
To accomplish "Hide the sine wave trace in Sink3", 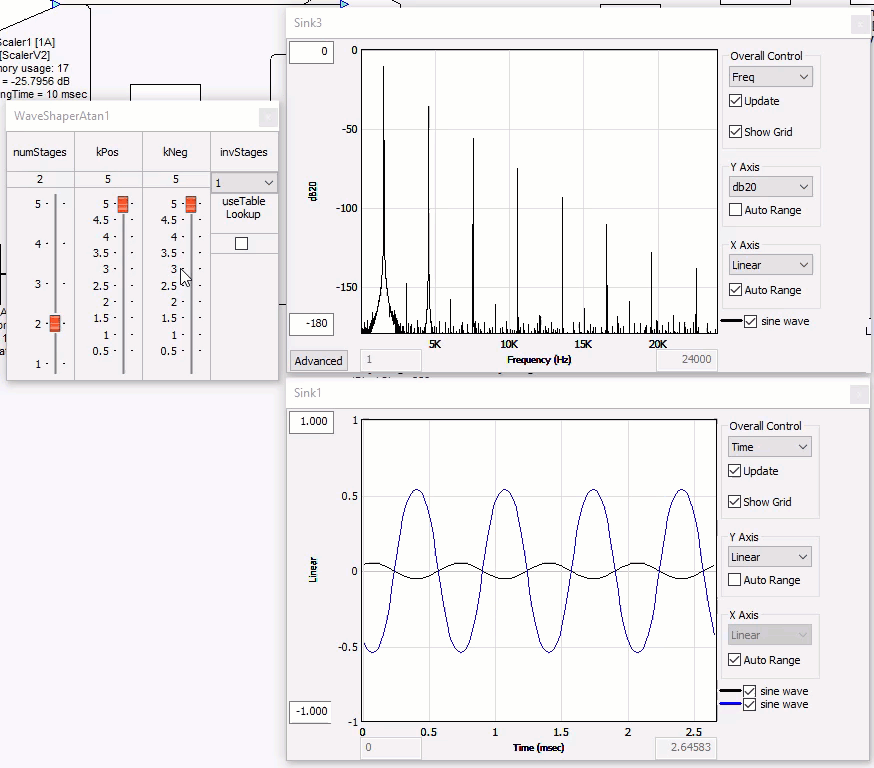I will tap(751, 322).
